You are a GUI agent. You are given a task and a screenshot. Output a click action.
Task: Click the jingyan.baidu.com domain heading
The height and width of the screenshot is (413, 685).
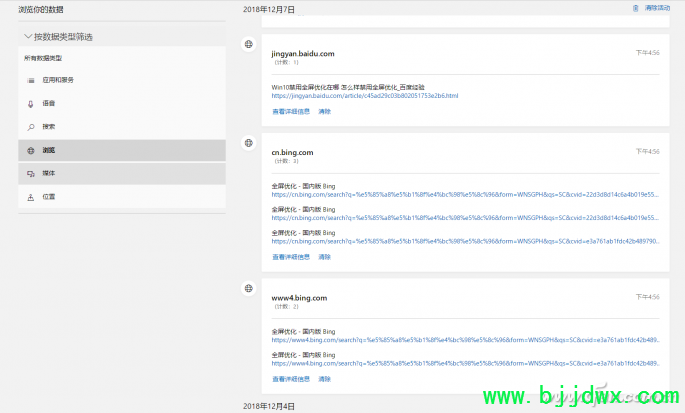(303, 54)
